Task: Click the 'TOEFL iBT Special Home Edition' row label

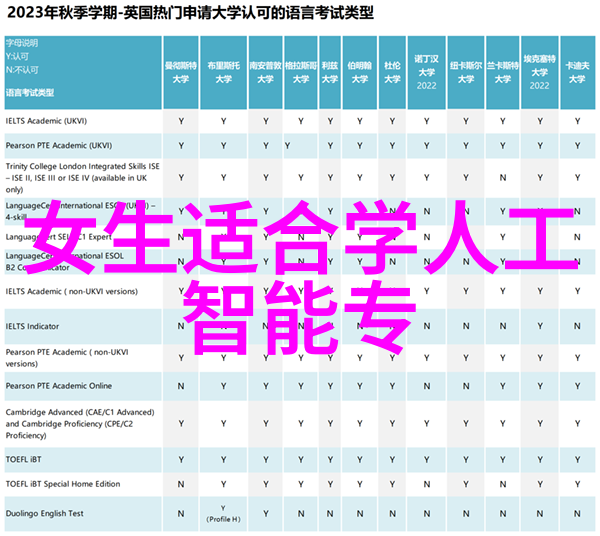Action: 63,484
